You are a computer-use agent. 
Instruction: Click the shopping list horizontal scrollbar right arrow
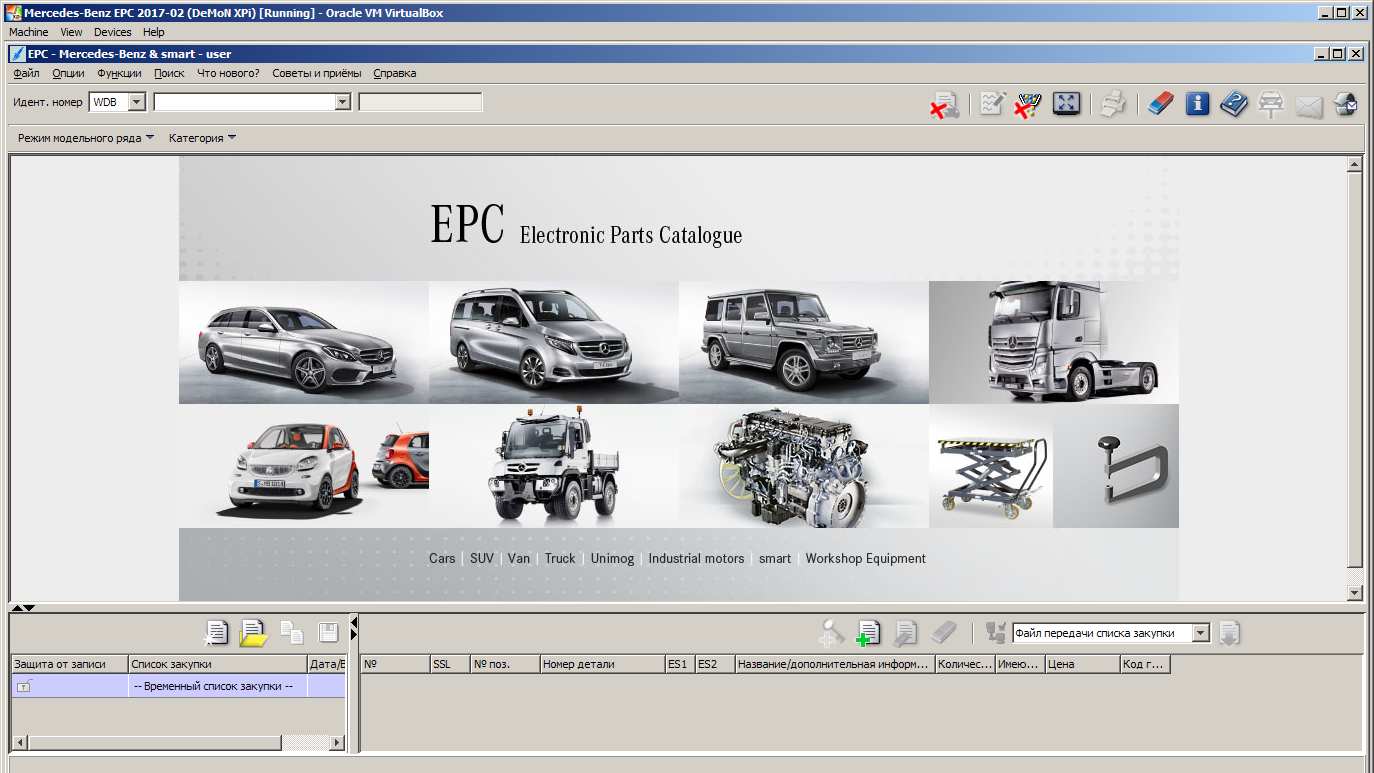click(x=336, y=743)
